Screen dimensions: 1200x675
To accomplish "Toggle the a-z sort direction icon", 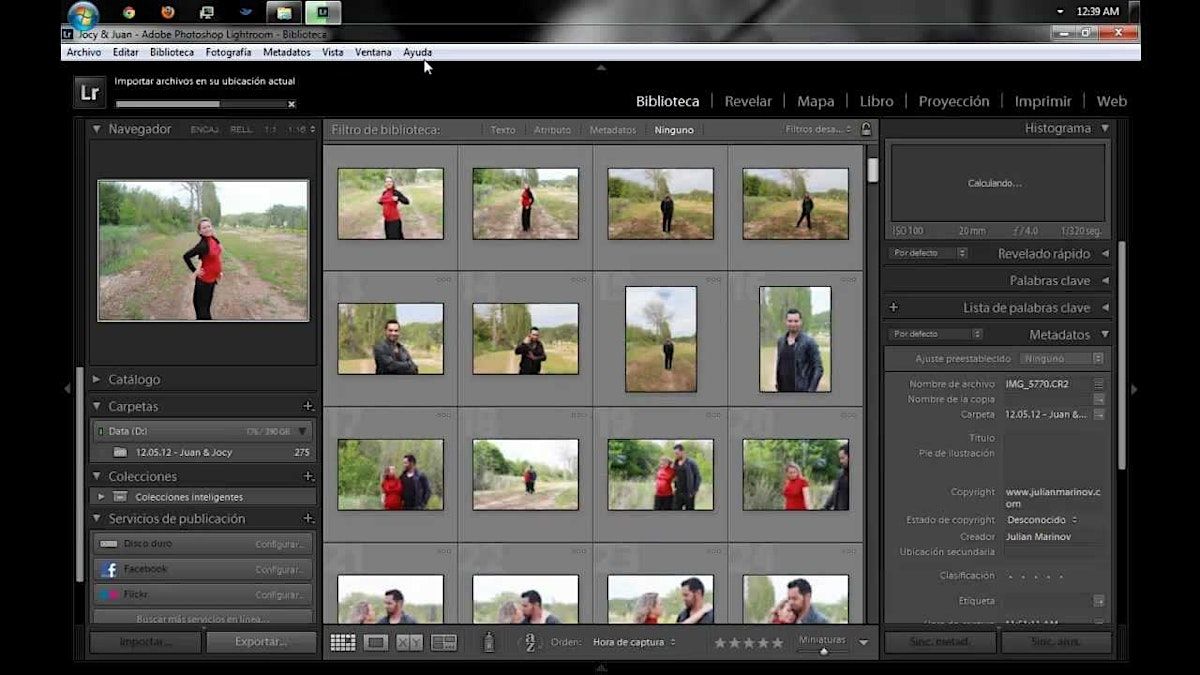I will pyautogui.click(x=530, y=642).
